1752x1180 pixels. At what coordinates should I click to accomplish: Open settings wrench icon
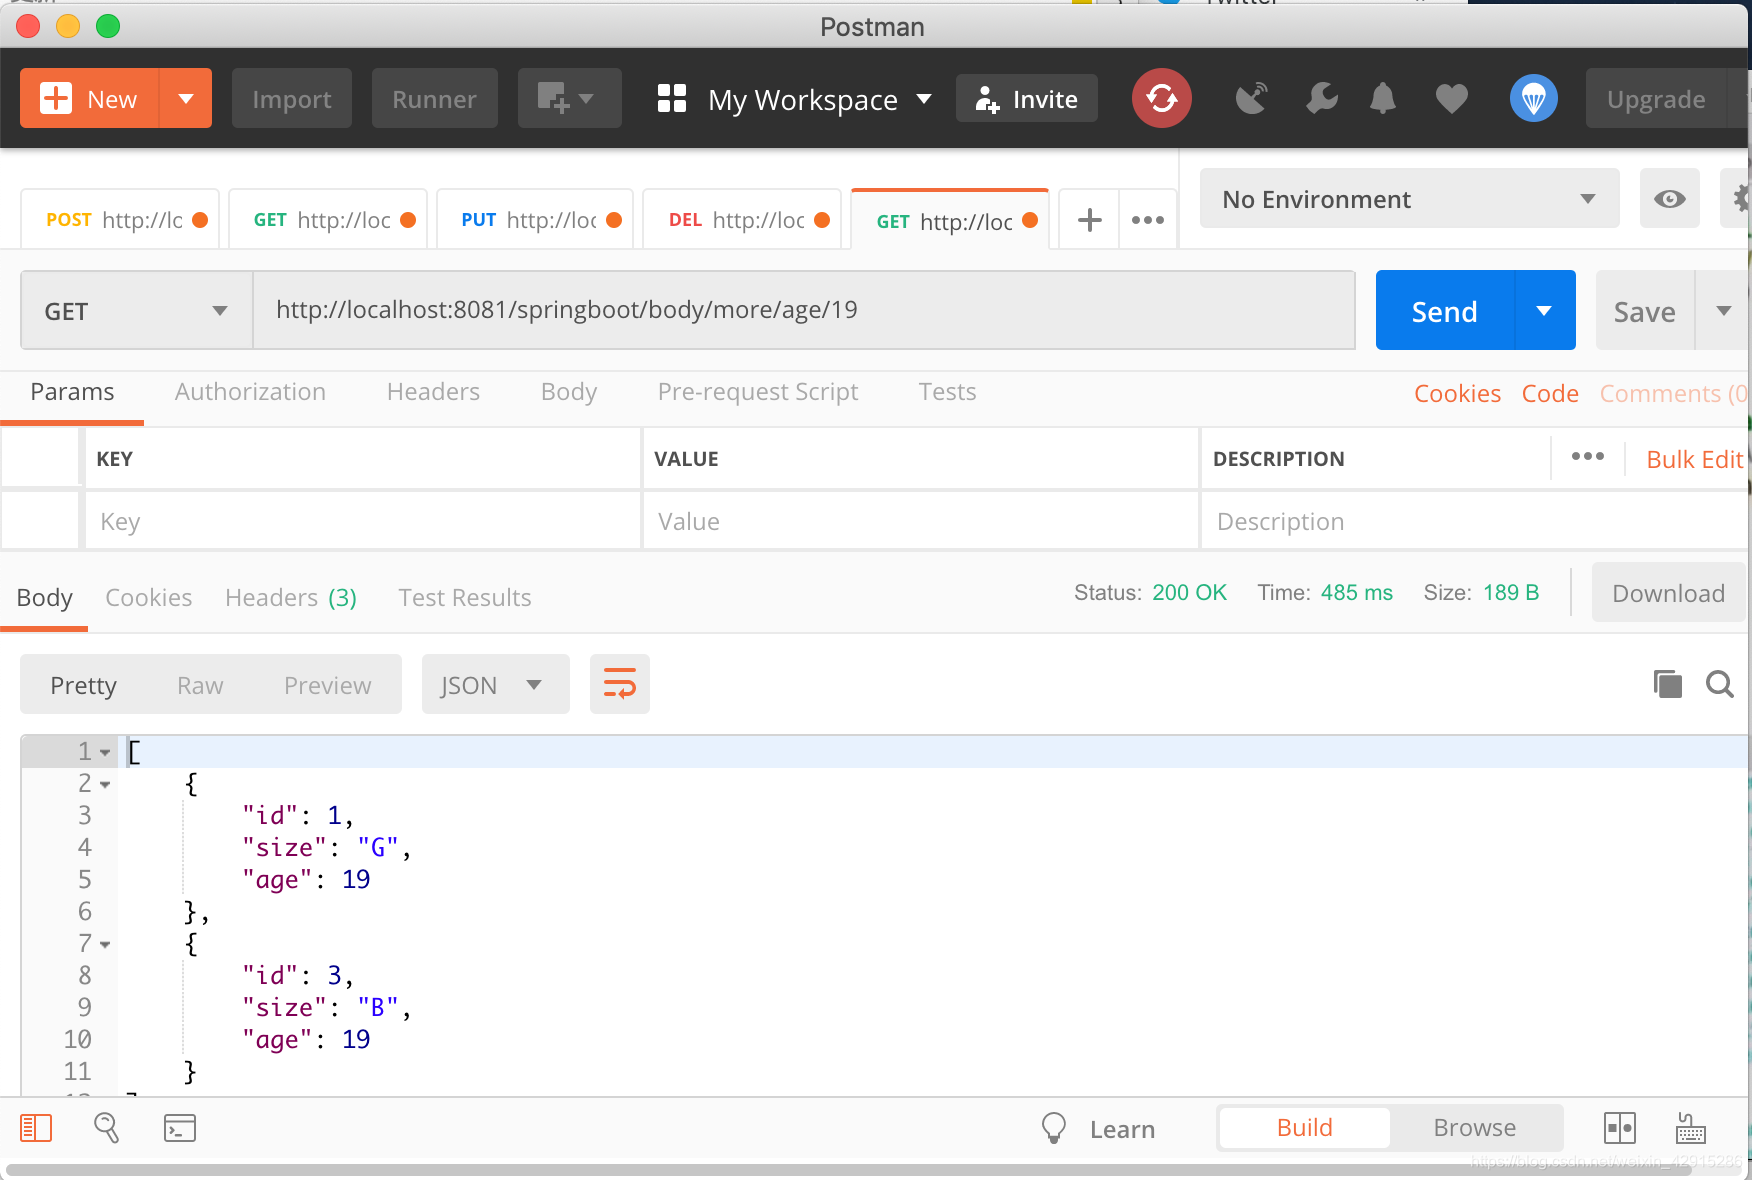click(x=1321, y=98)
